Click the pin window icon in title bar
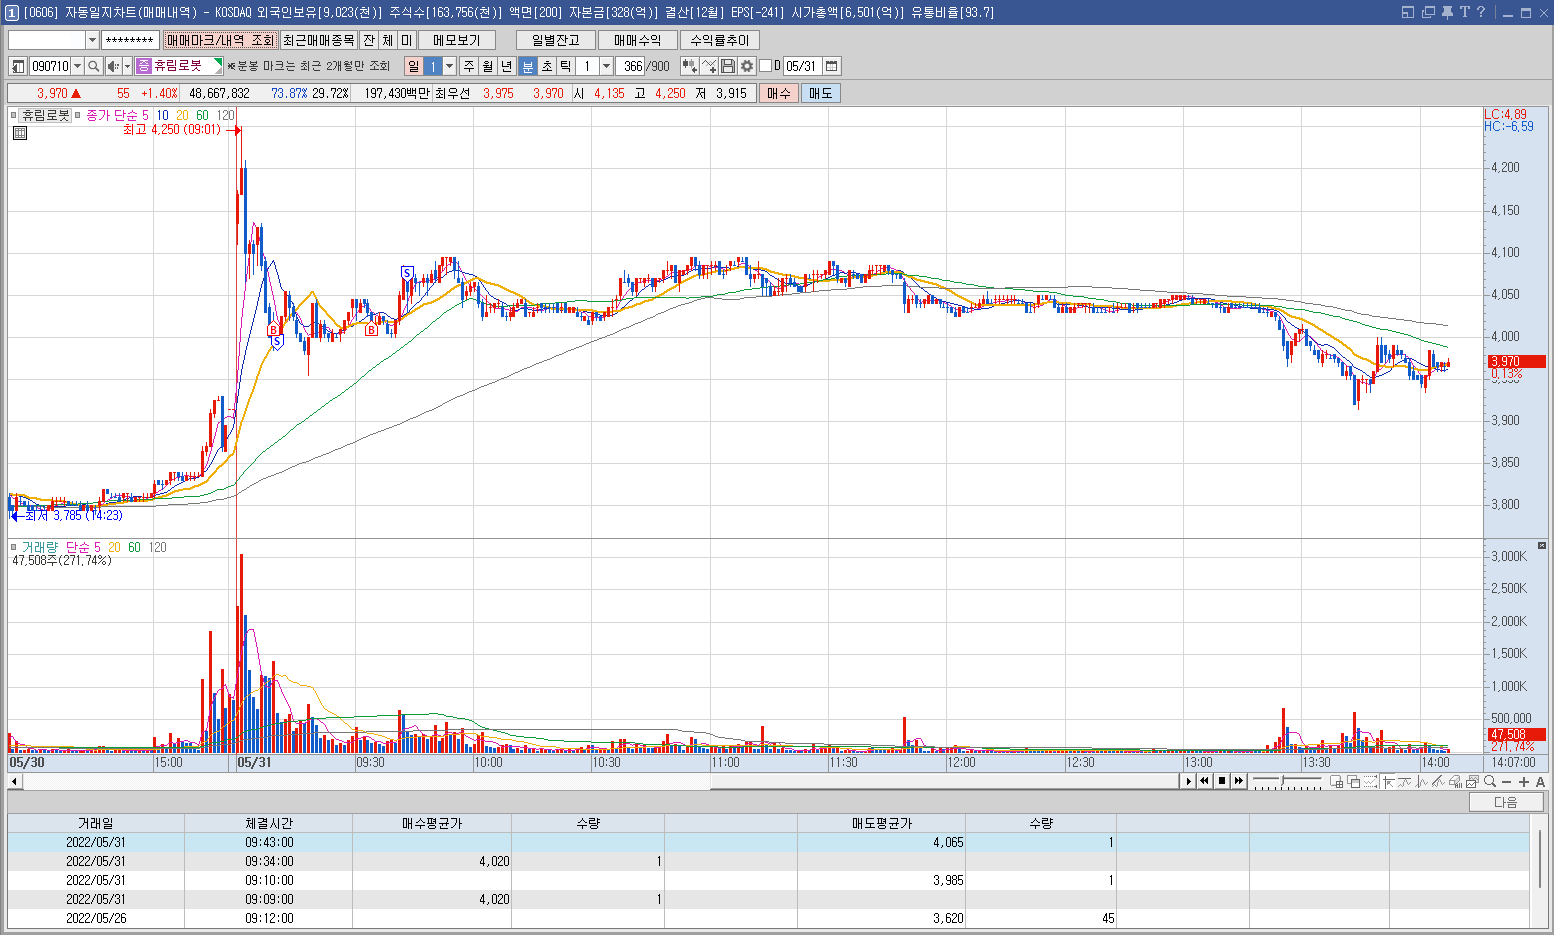 click(x=1446, y=12)
